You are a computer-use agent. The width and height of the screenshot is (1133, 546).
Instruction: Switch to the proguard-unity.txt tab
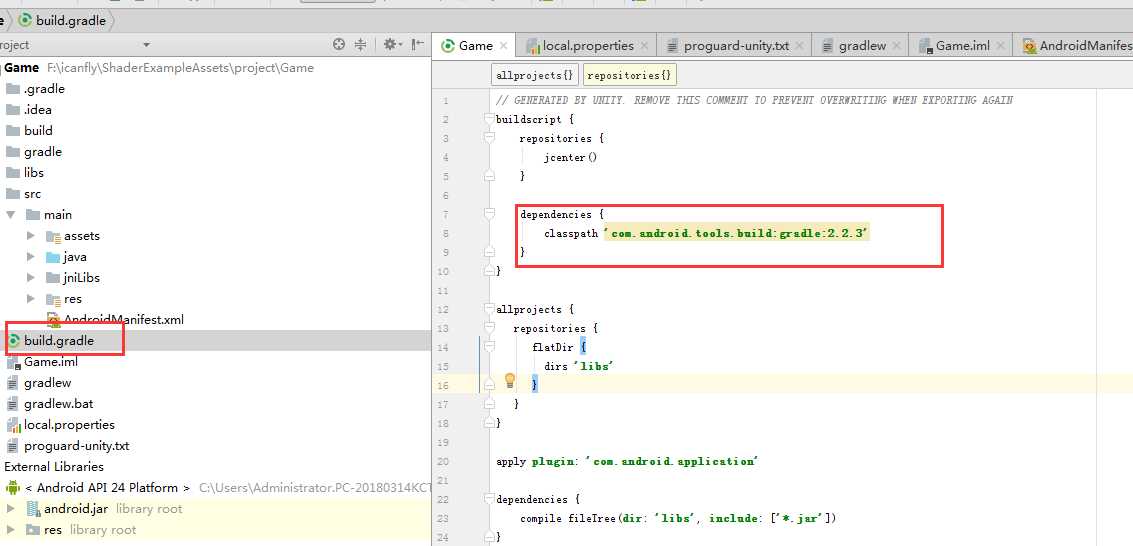pos(735,46)
